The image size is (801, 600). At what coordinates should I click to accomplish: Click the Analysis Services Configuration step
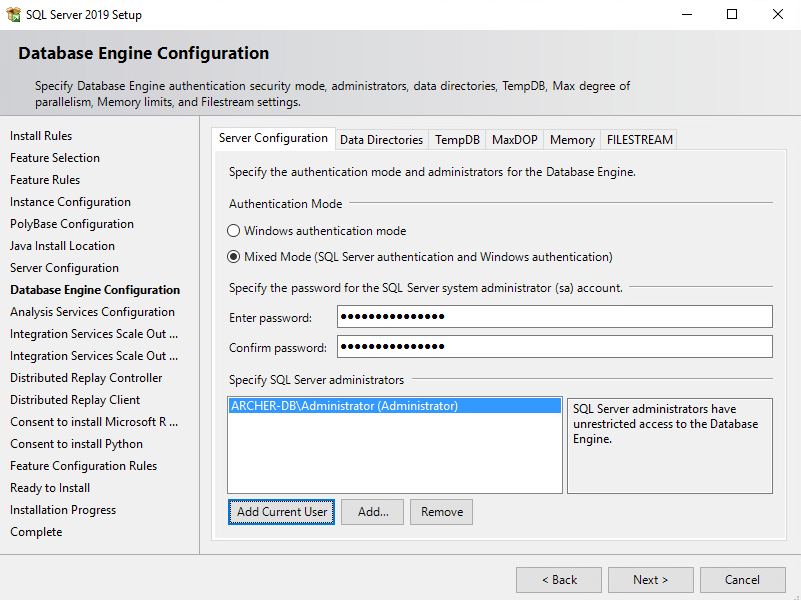coord(92,311)
